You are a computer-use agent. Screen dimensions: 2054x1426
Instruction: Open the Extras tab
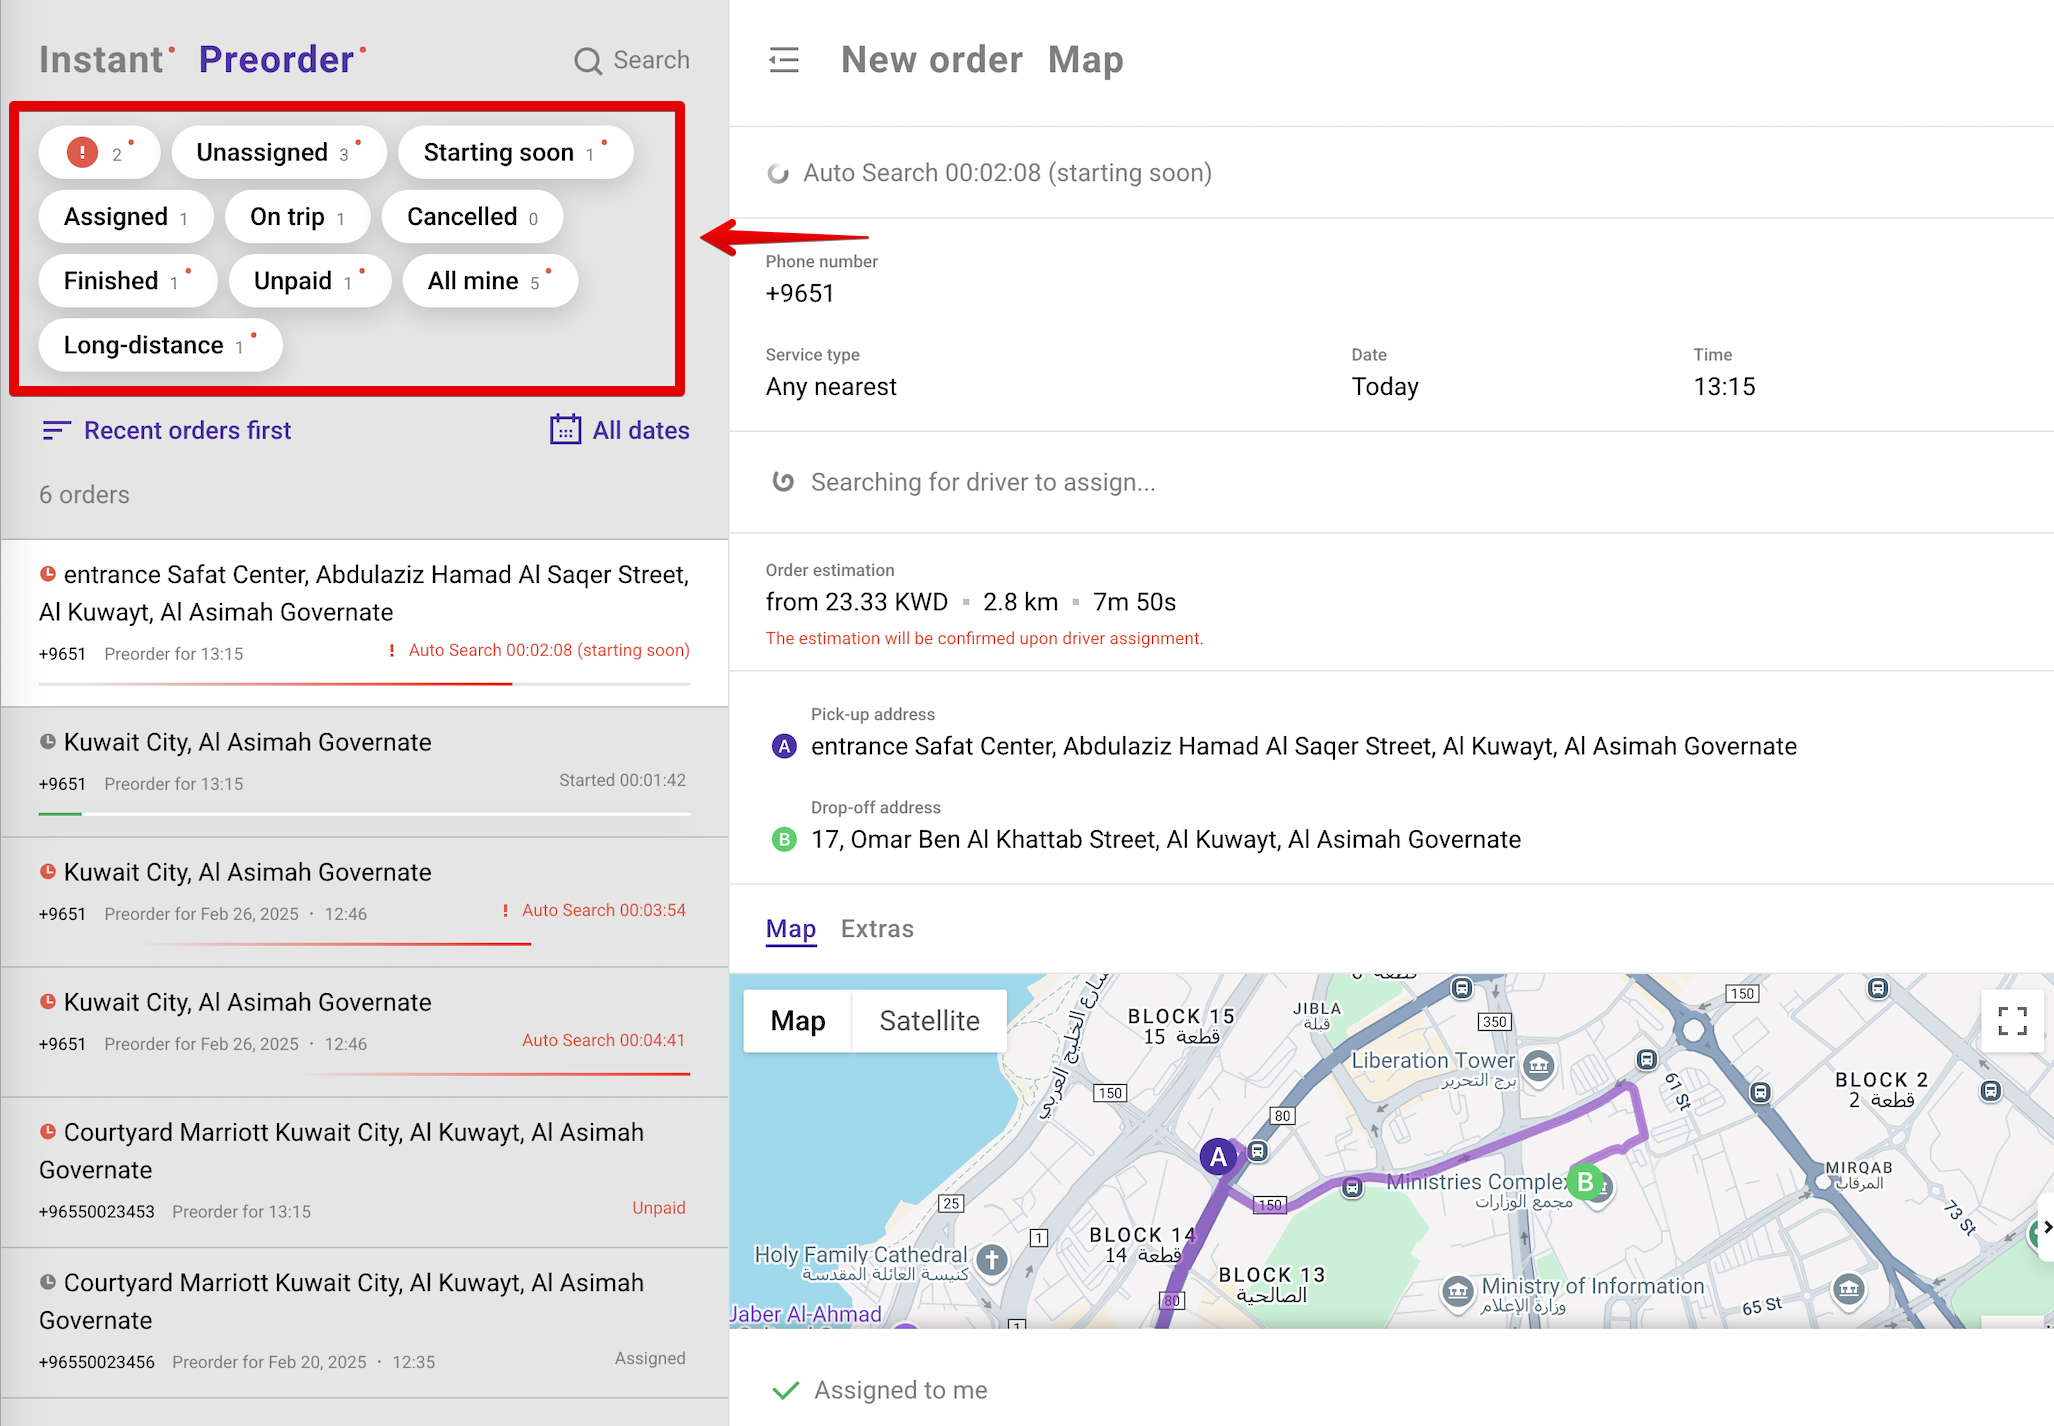pyautogui.click(x=877, y=929)
